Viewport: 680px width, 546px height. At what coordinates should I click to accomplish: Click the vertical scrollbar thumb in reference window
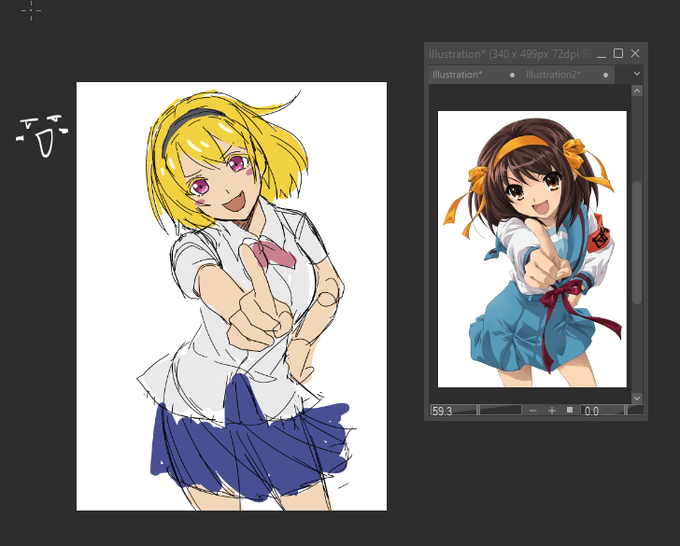[637, 242]
